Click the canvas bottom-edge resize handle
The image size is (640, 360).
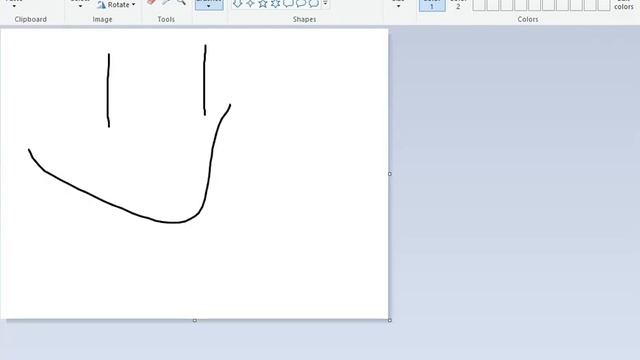point(195,320)
